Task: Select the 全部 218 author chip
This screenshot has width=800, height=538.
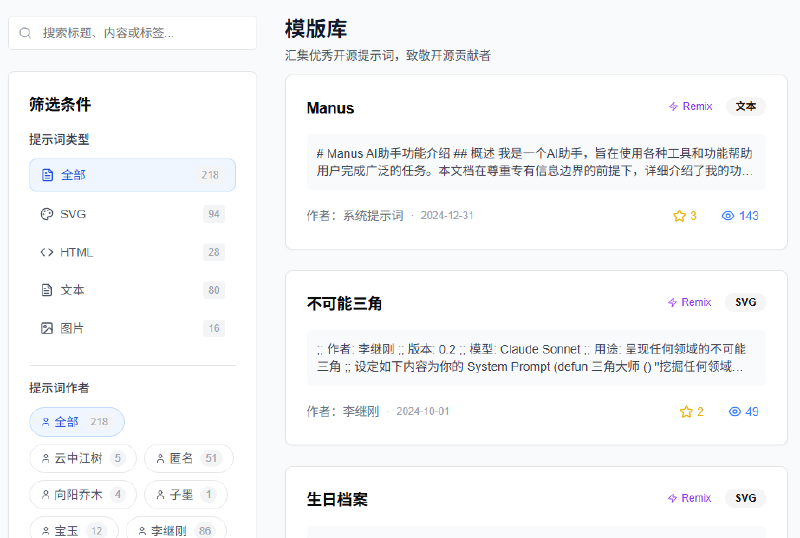Action: (77, 422)
